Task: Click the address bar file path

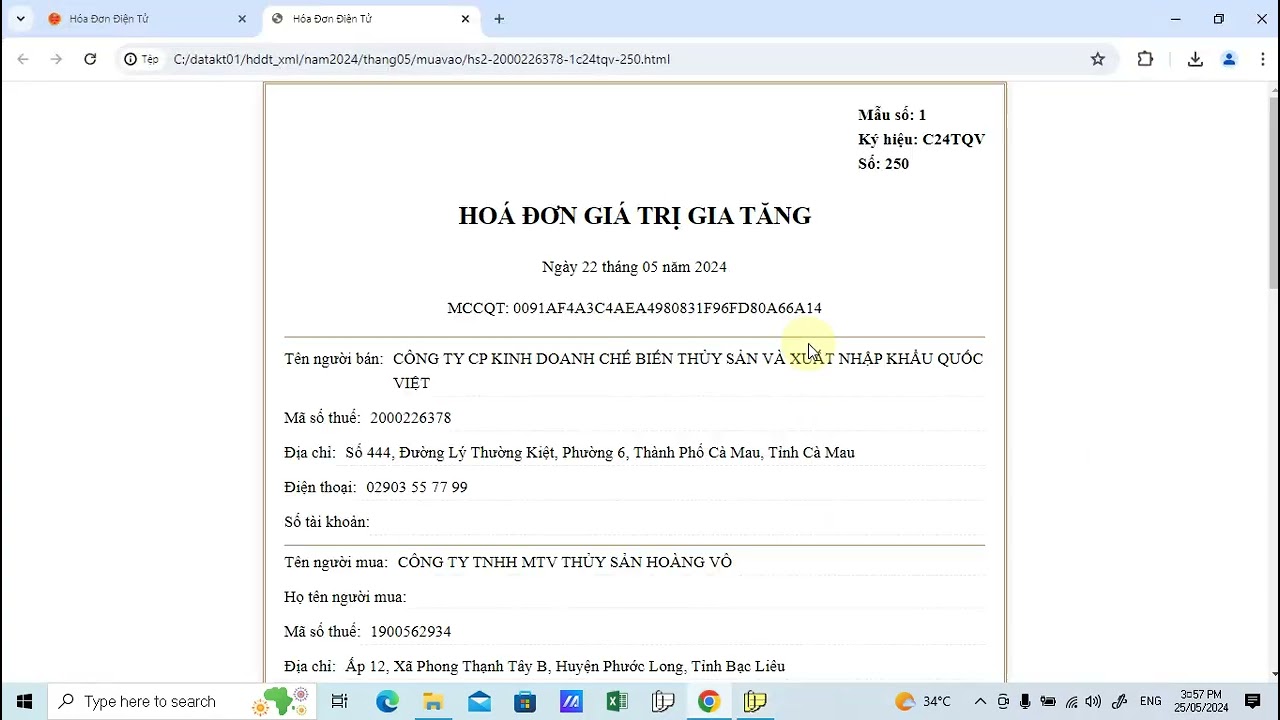Action: point(421,59)
